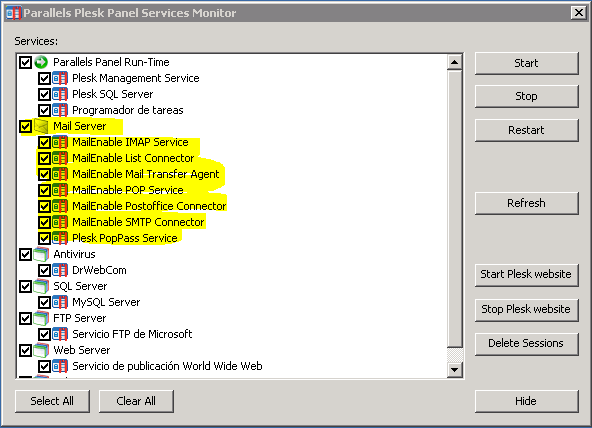Viewport: 592px width, 428px height.
Task: Click the MailEnable SMTP Connector icon
Action: (x=60, y=222)
